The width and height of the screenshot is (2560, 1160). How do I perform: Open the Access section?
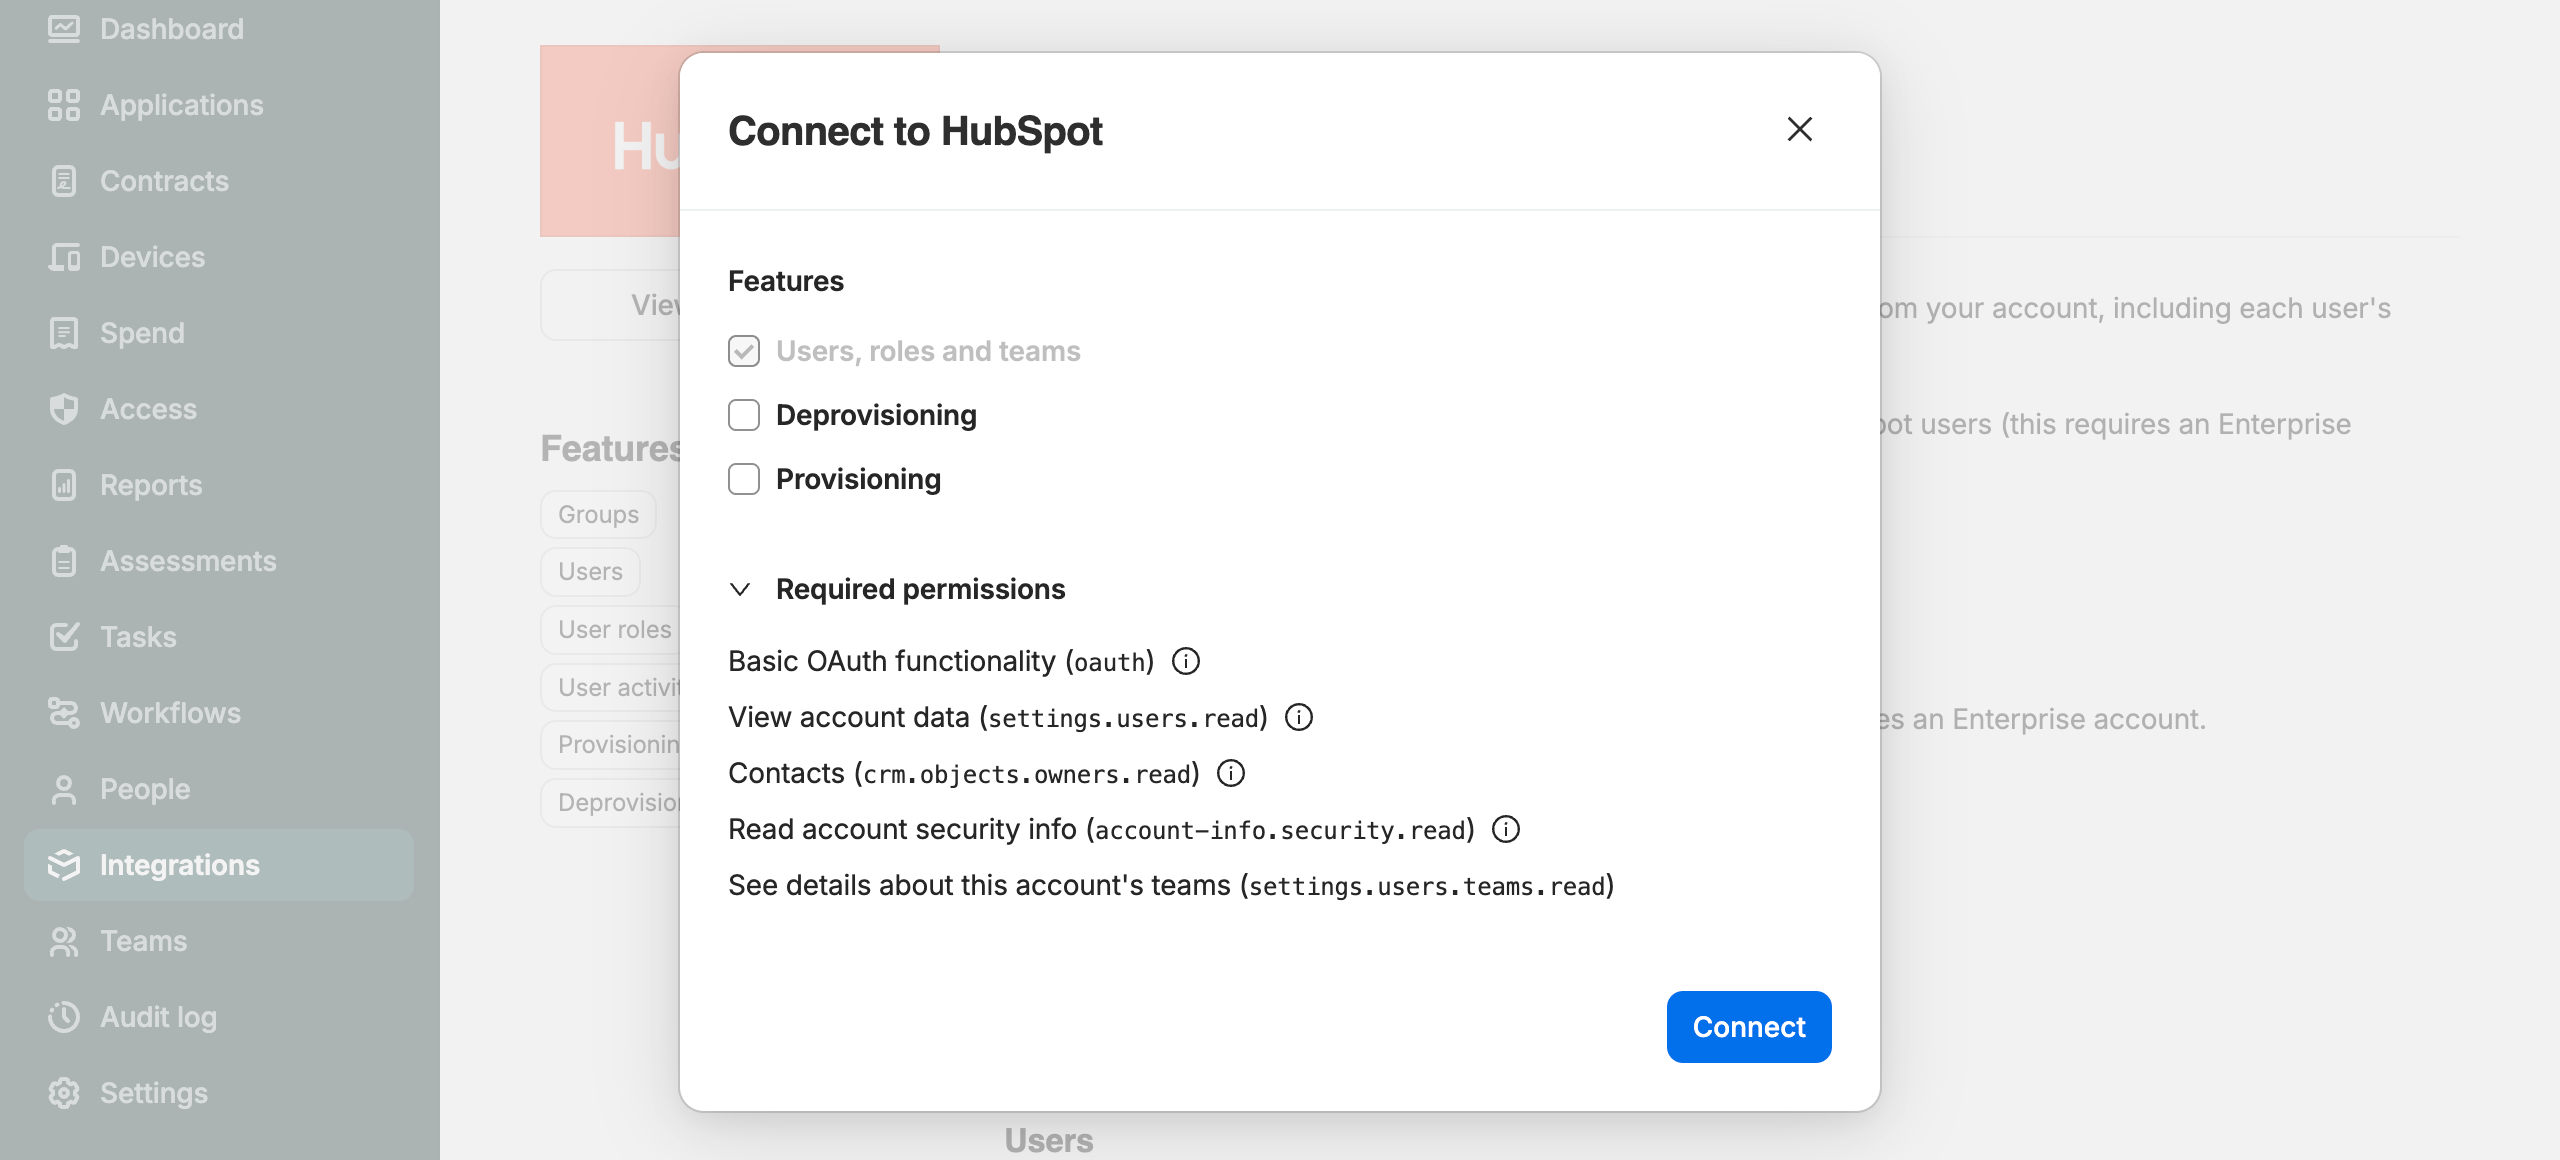pos(148,409)
